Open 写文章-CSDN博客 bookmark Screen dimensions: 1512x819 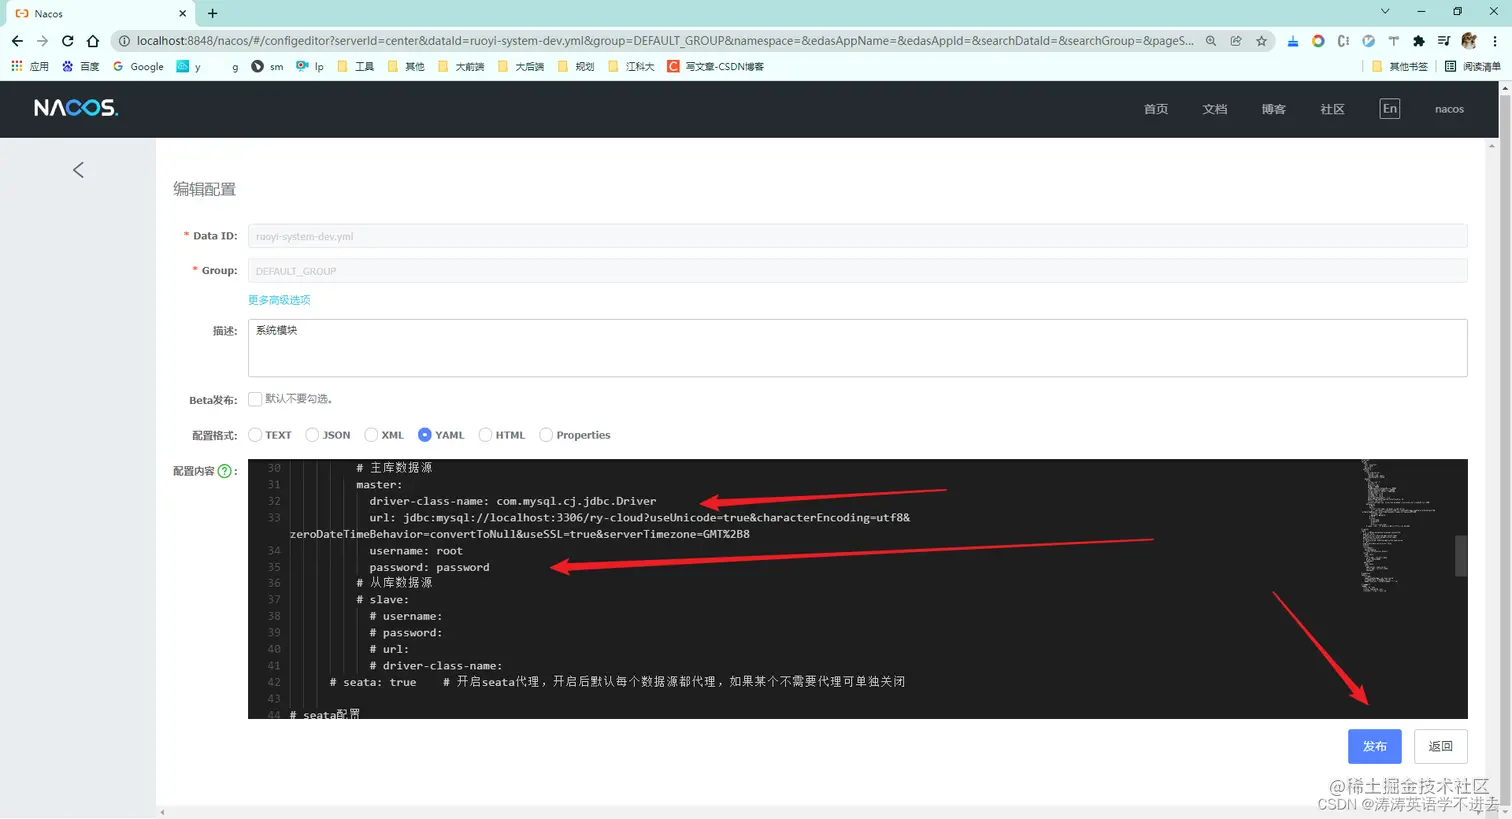[x=716, y=66]
